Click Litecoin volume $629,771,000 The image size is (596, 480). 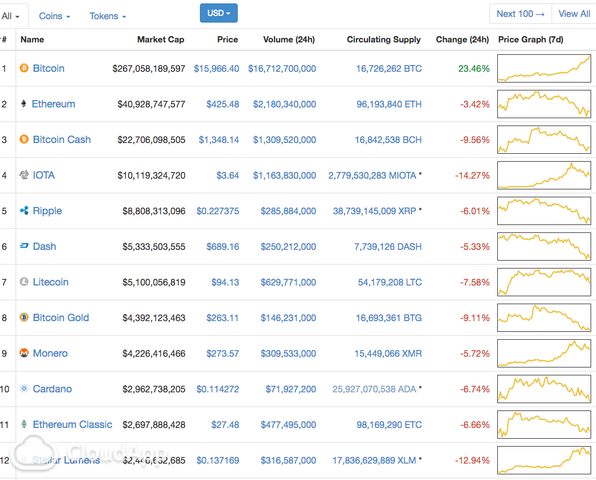click(288, 282)
